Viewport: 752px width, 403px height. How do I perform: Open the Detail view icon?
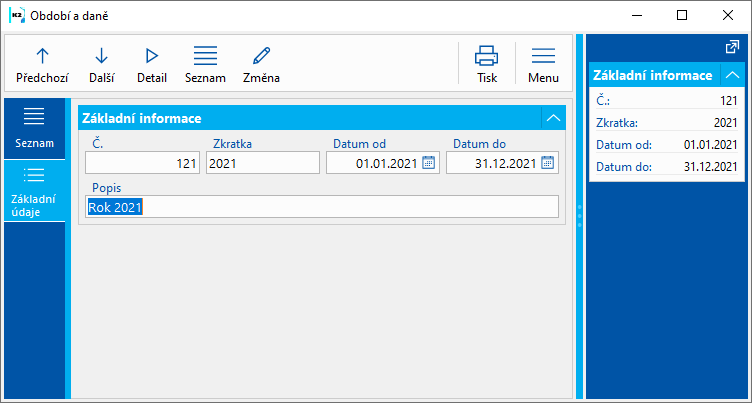click(x=152, y=63)
